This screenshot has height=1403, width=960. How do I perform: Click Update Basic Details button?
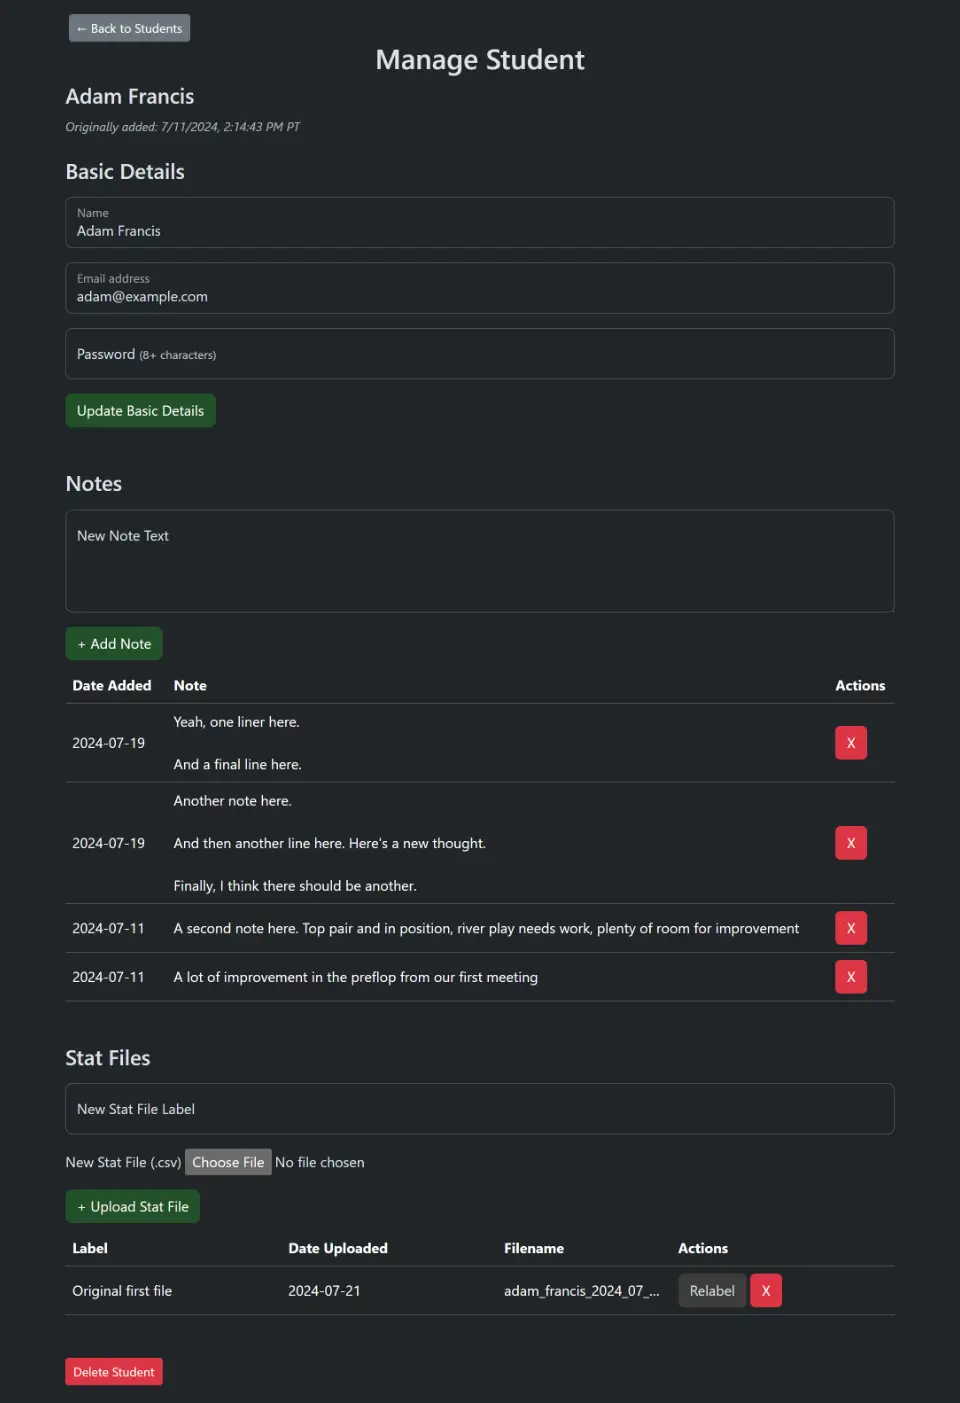(x=140, y=411)
